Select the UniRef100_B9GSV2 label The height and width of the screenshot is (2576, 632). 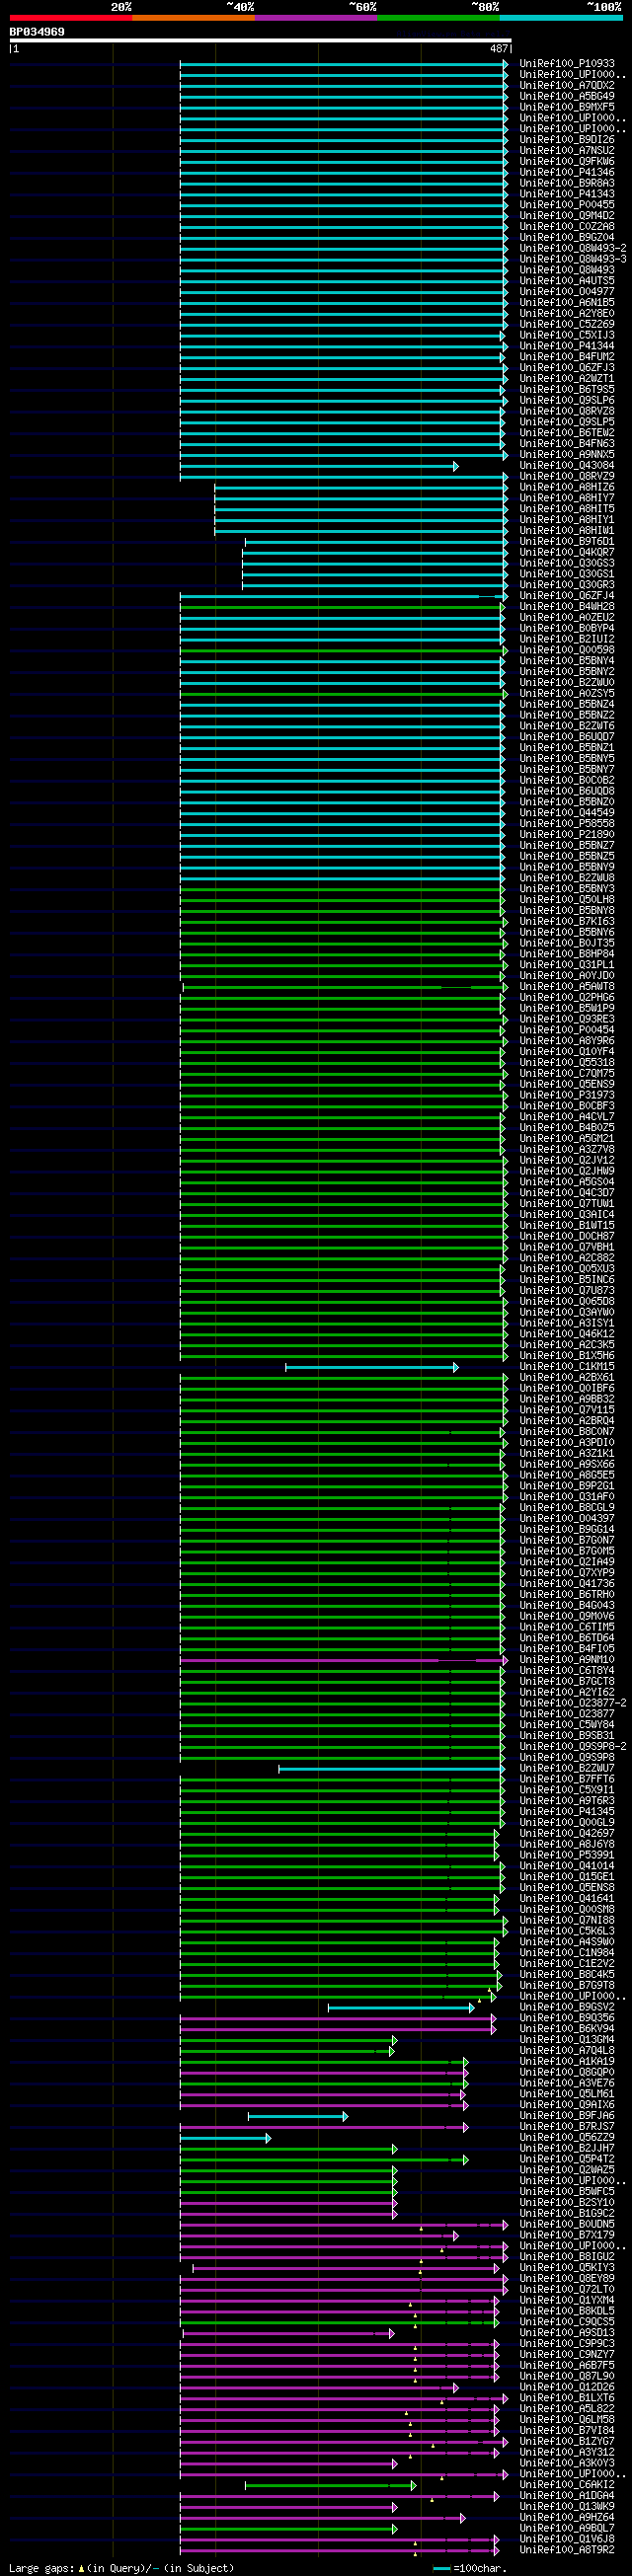pyautogui.click(x=566, y=2006)
